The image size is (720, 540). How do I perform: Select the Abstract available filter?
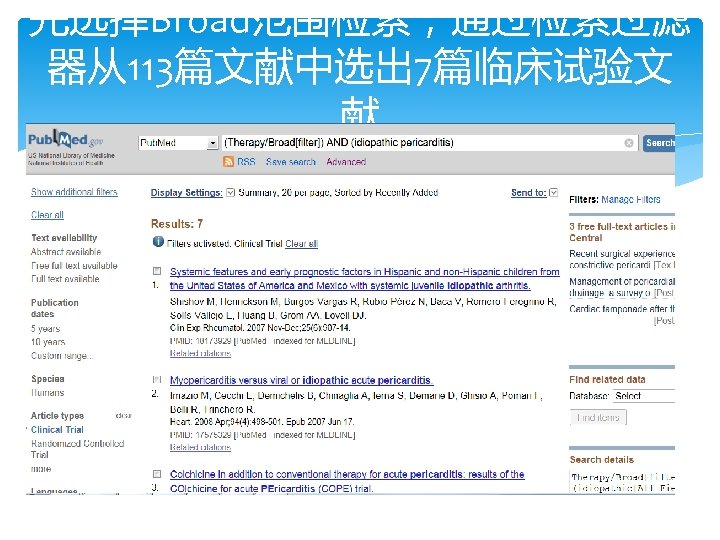[x=66, y=252]
